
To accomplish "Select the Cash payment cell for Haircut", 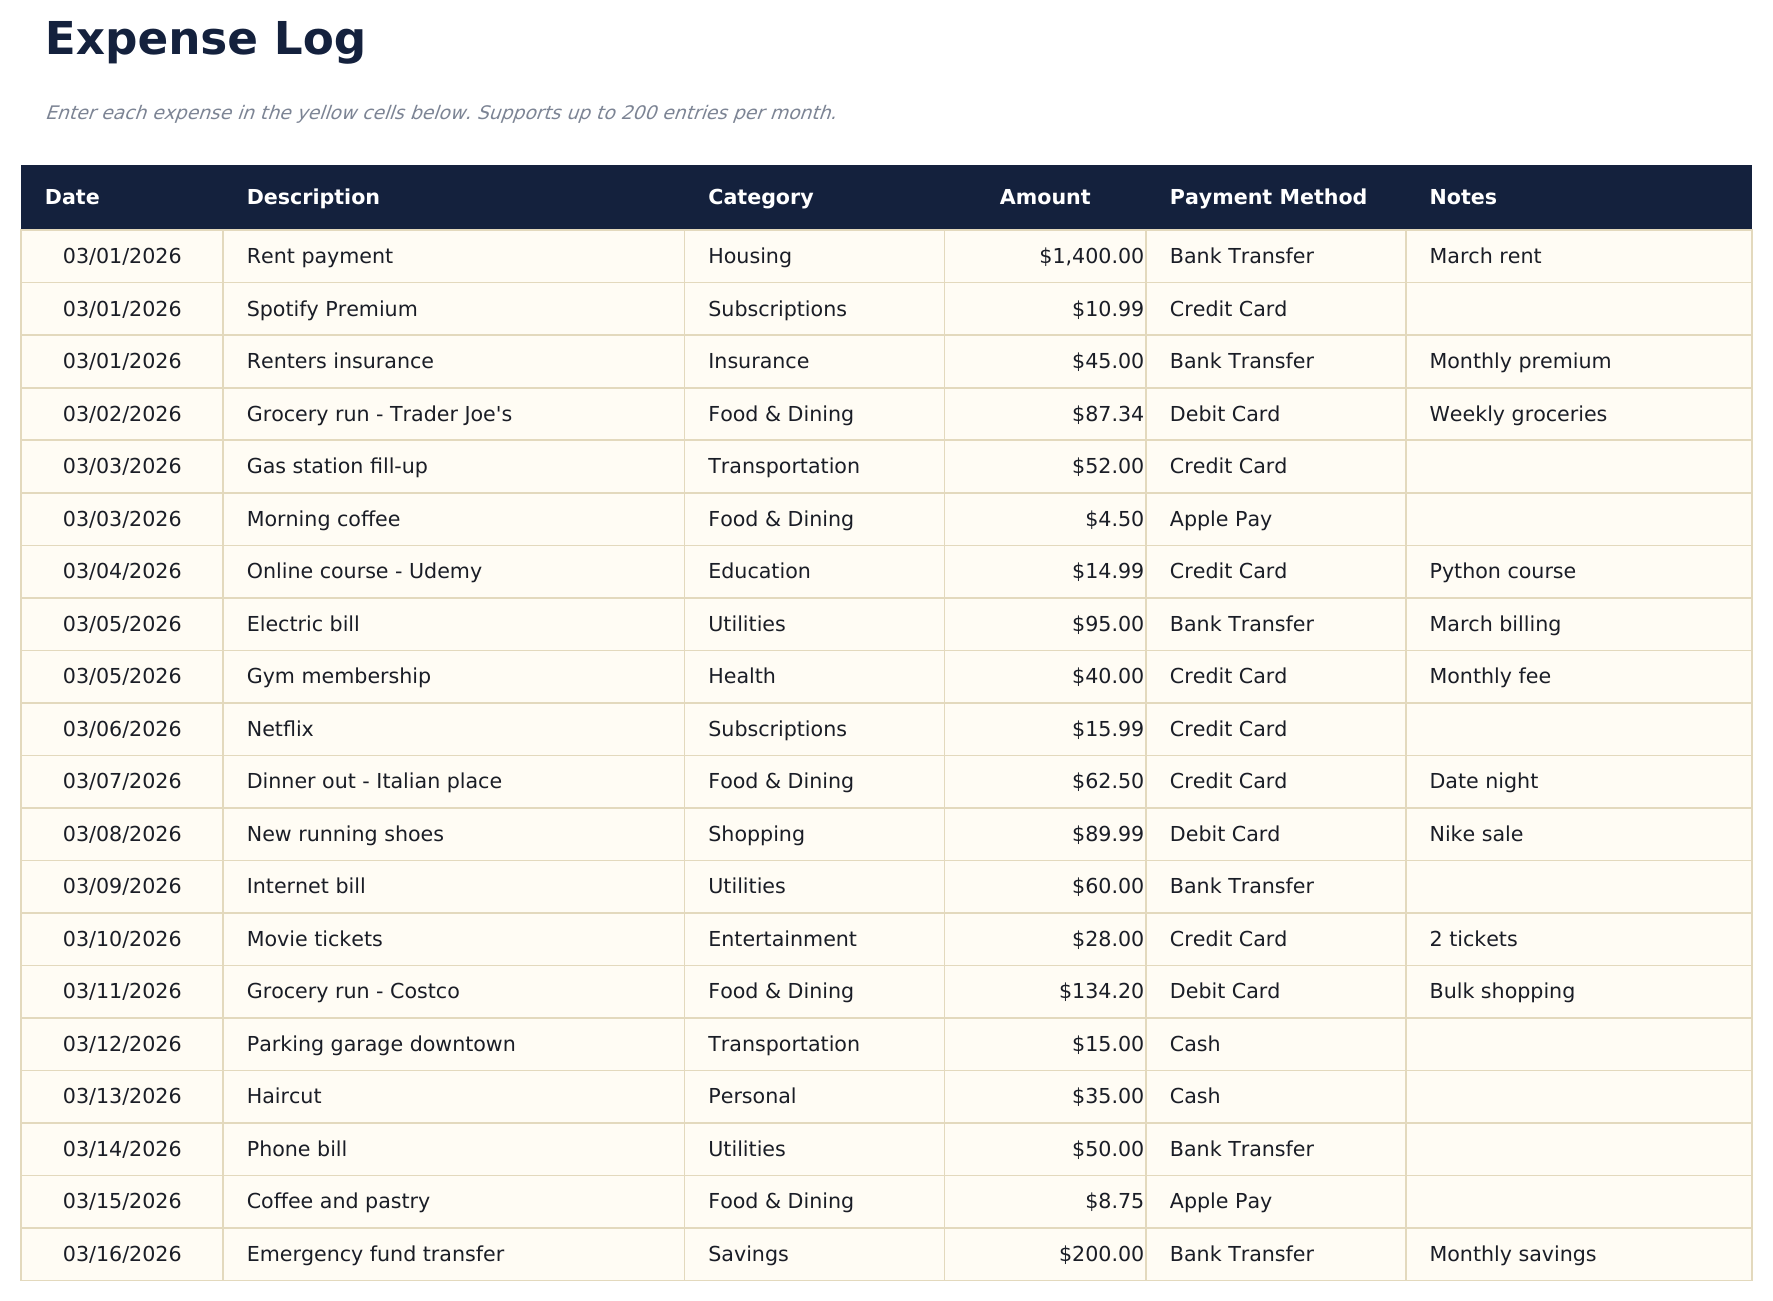I will [x=1193, y=1096].
